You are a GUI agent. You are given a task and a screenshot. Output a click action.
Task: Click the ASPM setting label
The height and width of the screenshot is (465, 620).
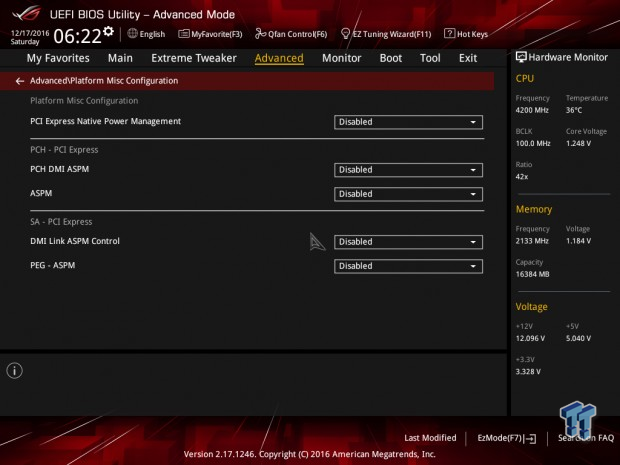tap(41, 193)
